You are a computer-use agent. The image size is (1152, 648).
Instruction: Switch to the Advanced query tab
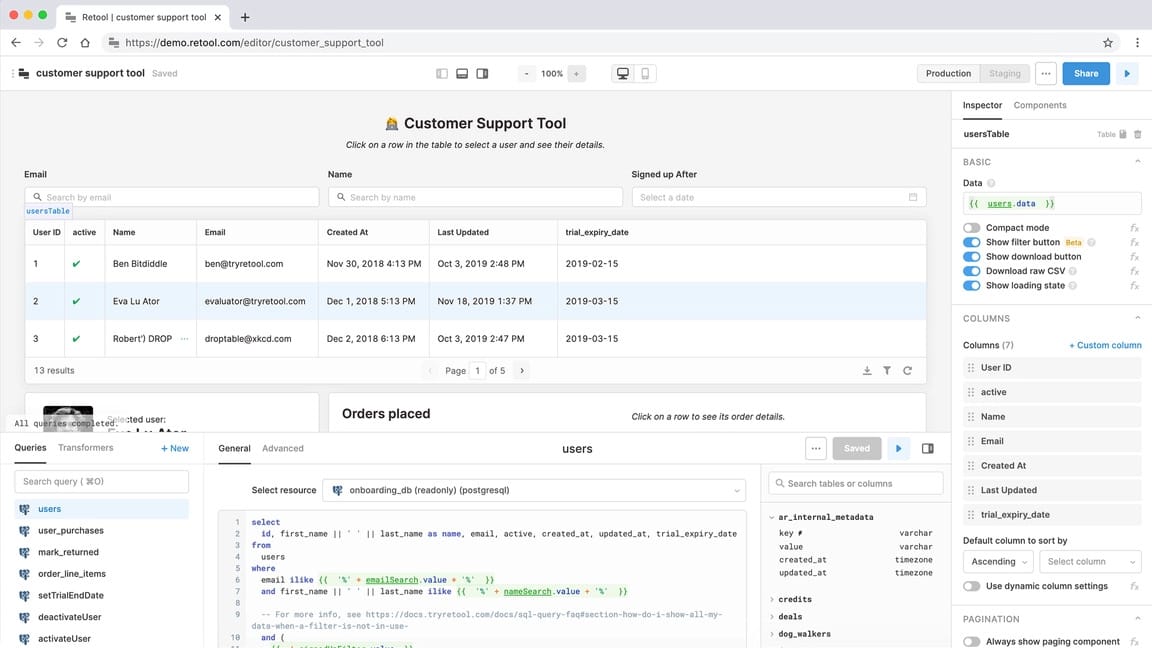[282, 448]
